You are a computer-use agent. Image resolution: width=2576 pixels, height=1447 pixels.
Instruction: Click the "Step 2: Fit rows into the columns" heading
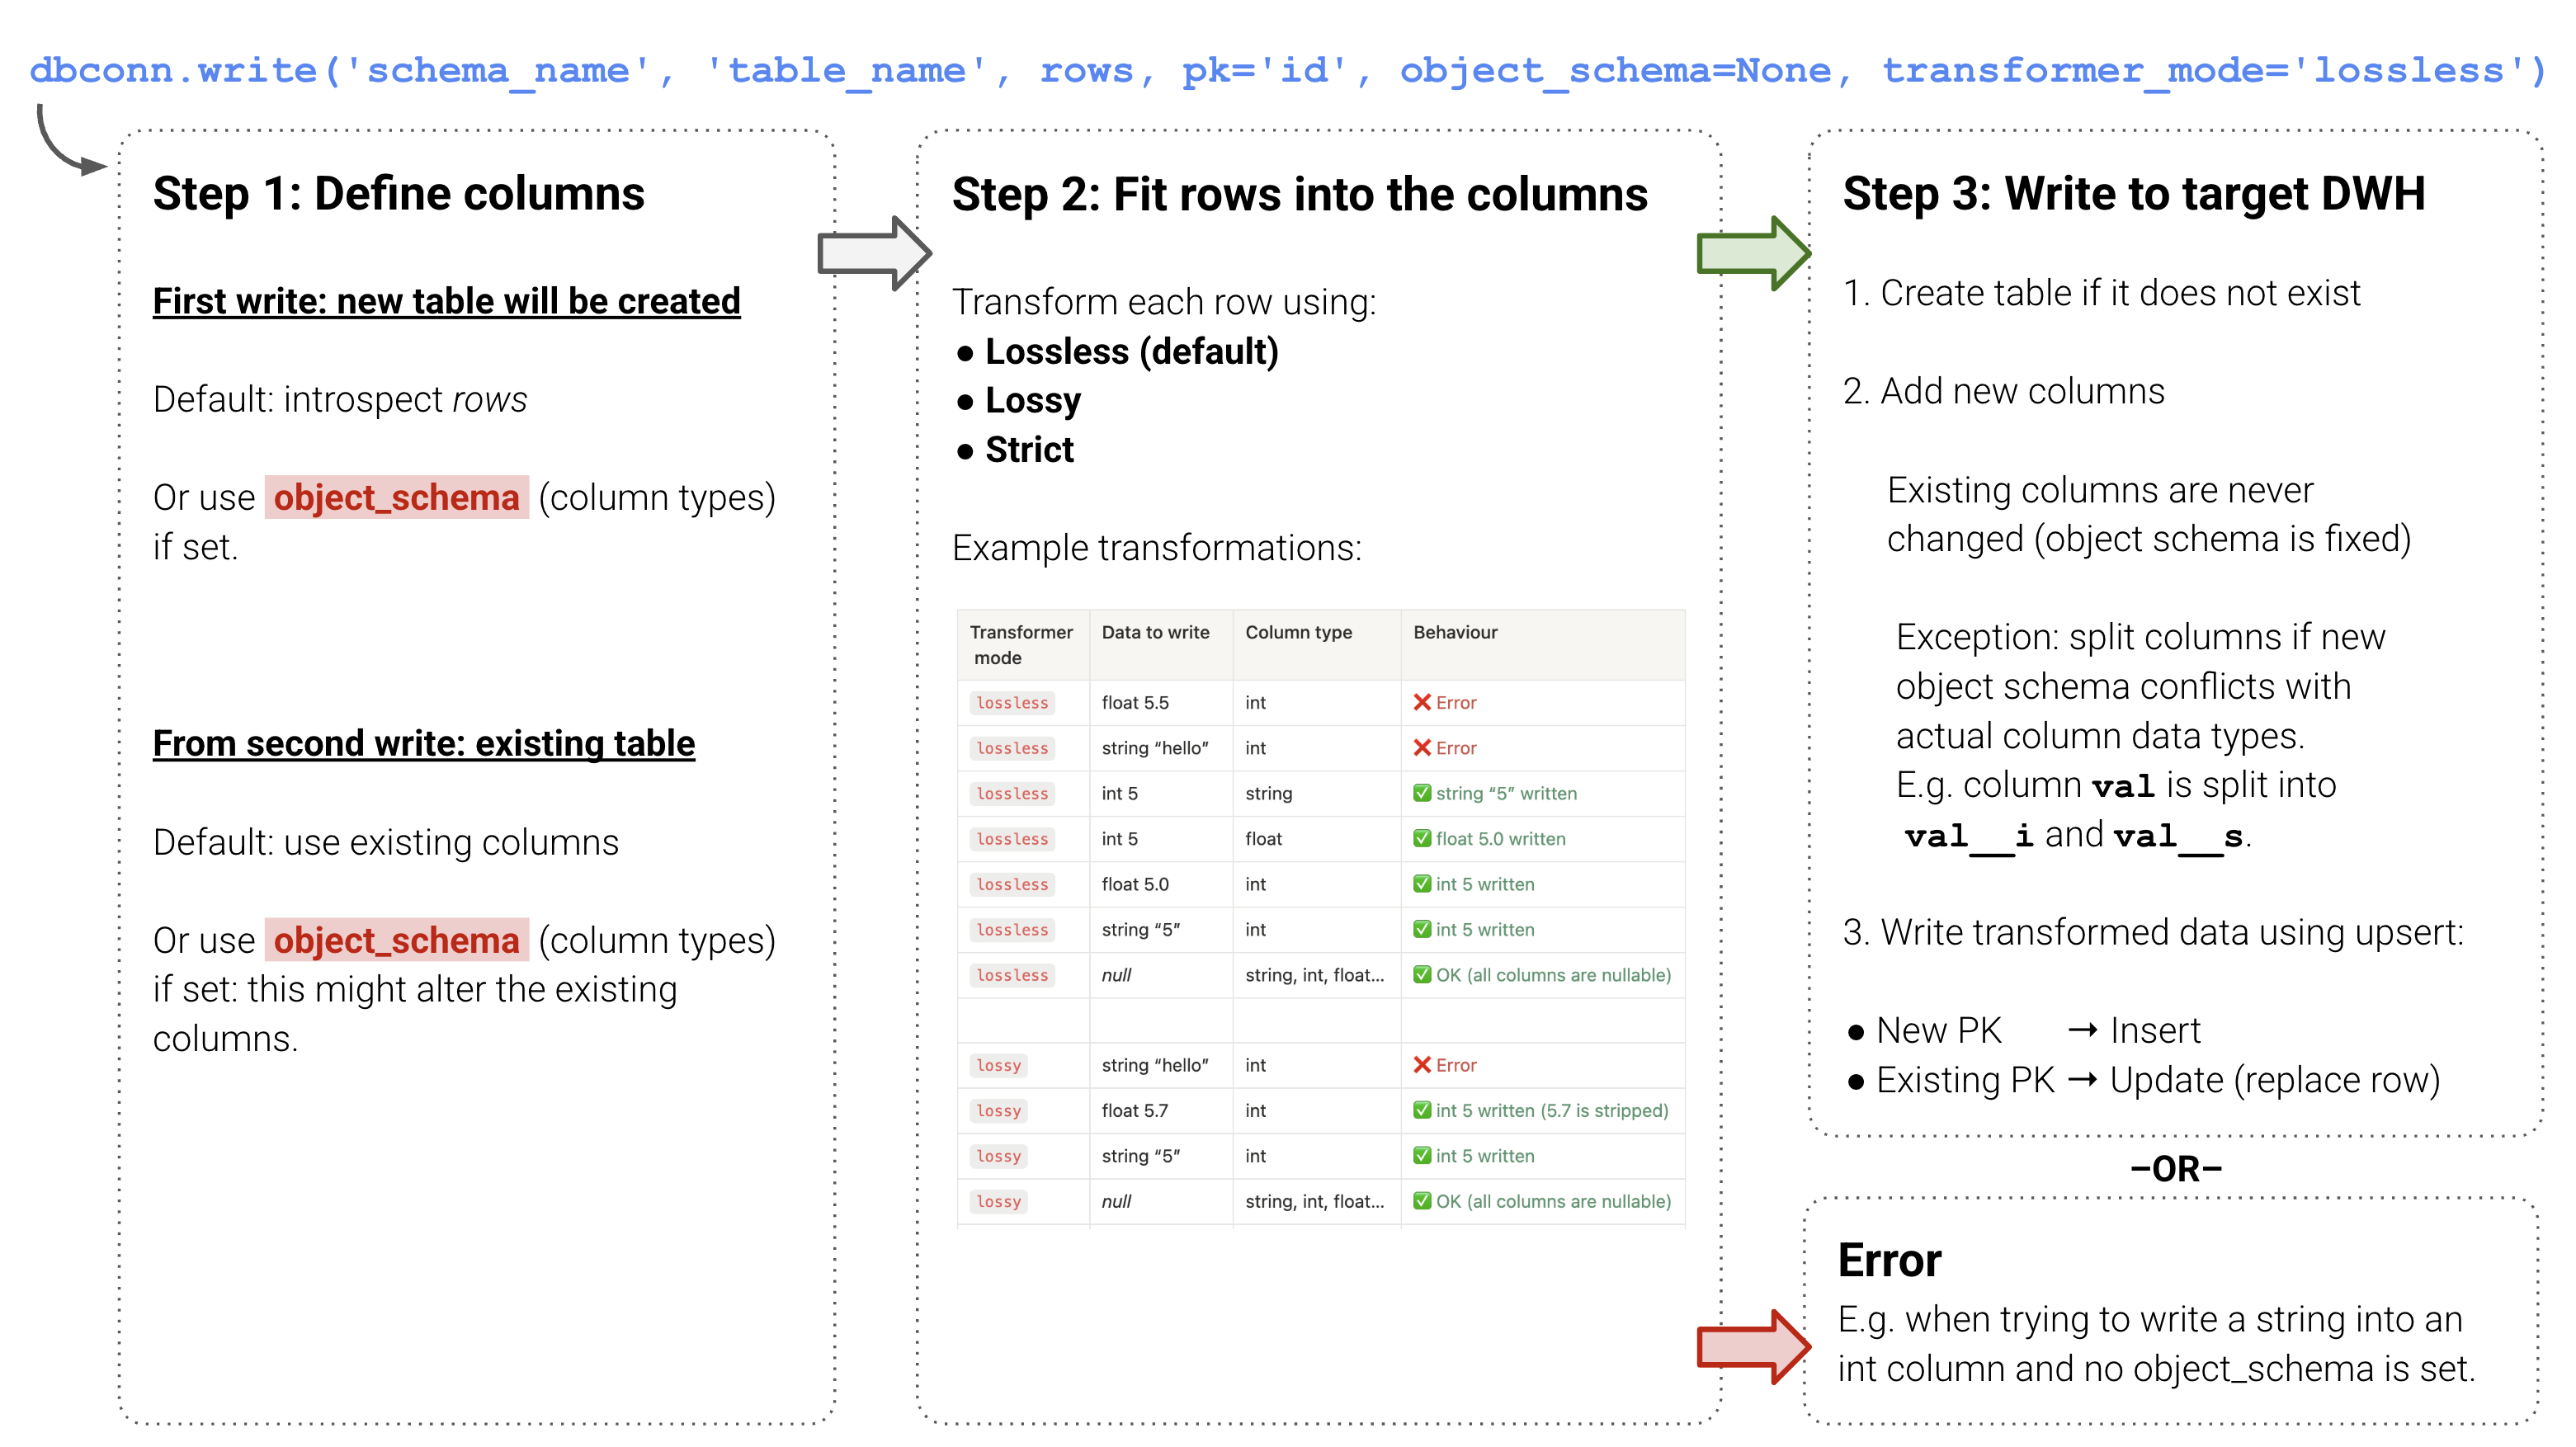pos(1299,194)
